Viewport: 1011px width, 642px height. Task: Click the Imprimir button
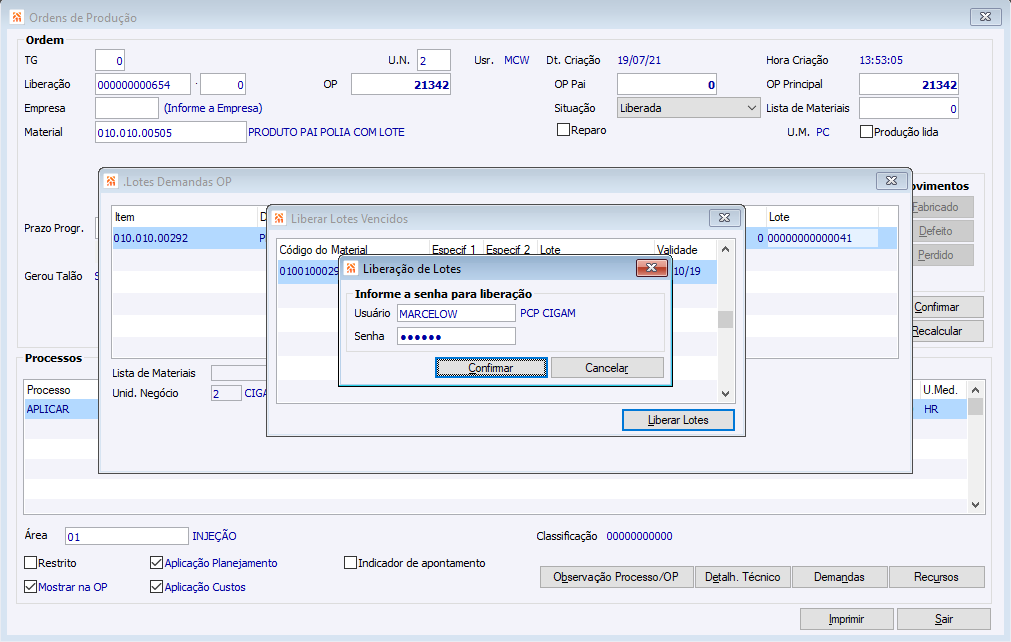(x=847, y=619)
